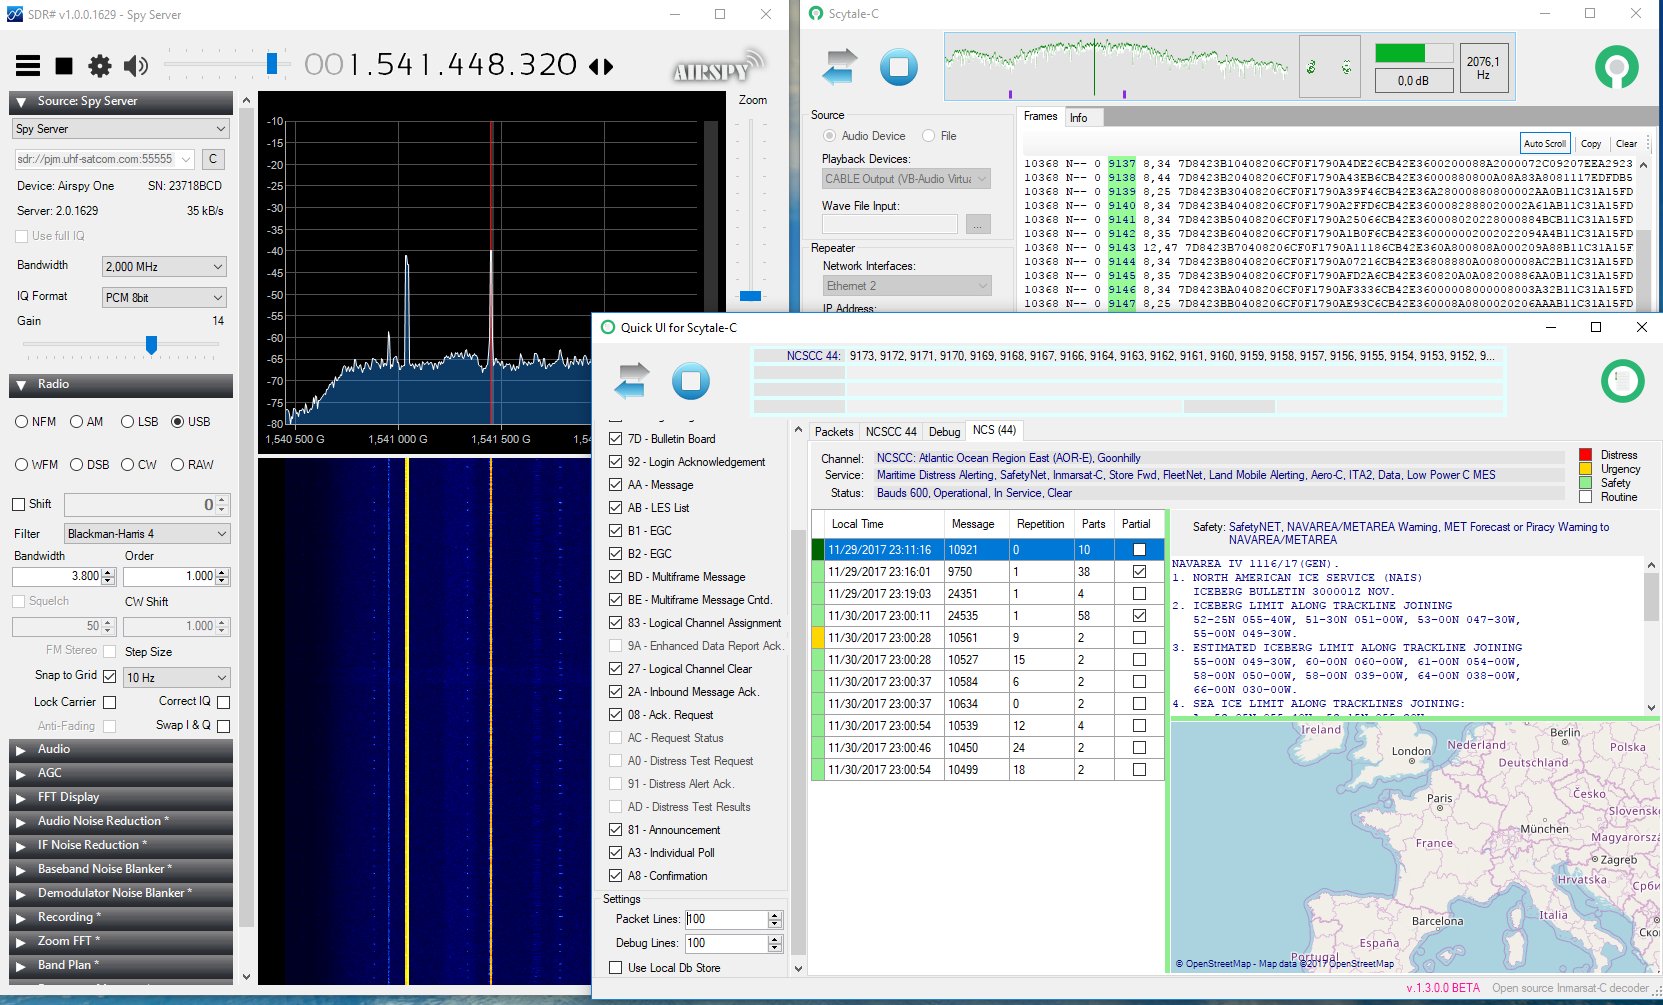This screenshot has width=1663, height=1005.
Task: Click the Scytale-C stop demodulator button
Action: [898, 67]
